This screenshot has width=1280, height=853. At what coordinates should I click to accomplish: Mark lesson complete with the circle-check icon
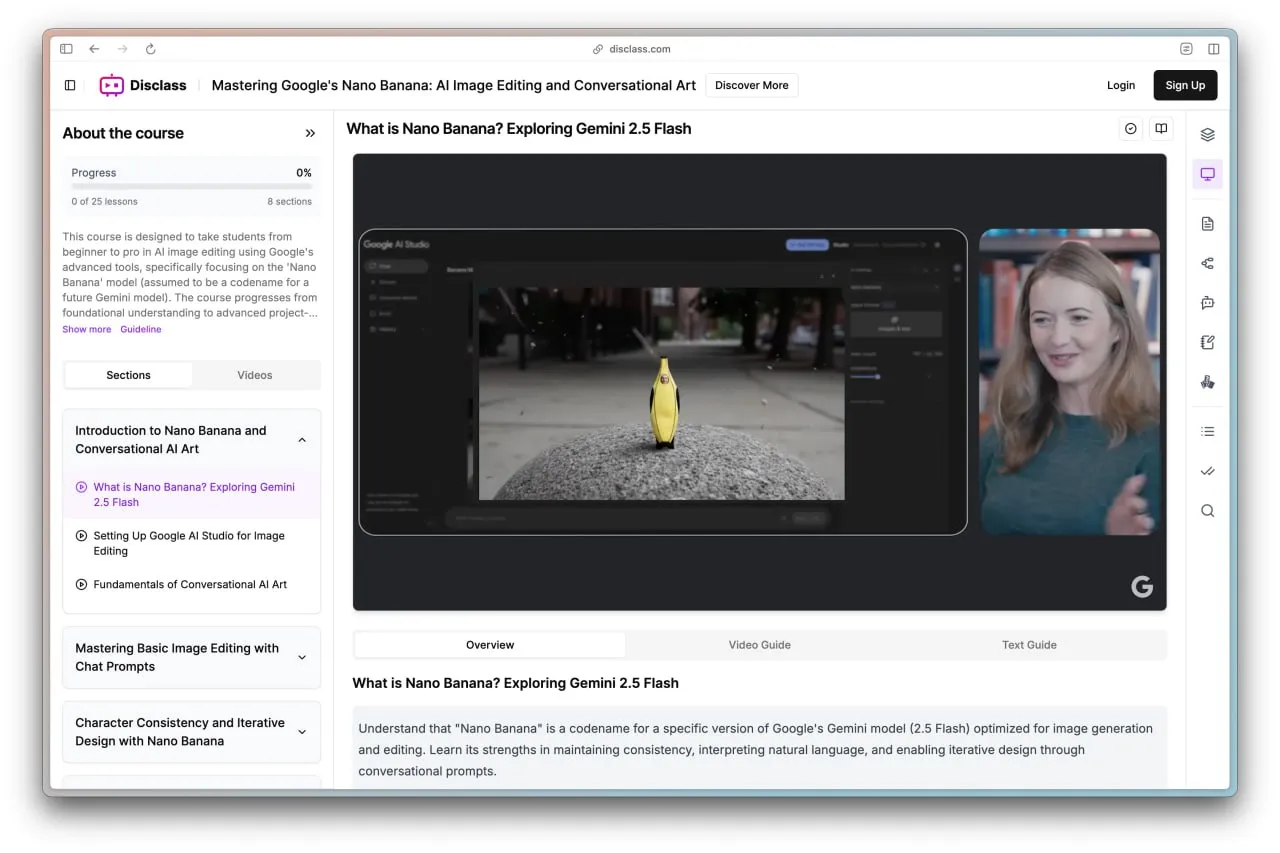[x=1131, y=129]
